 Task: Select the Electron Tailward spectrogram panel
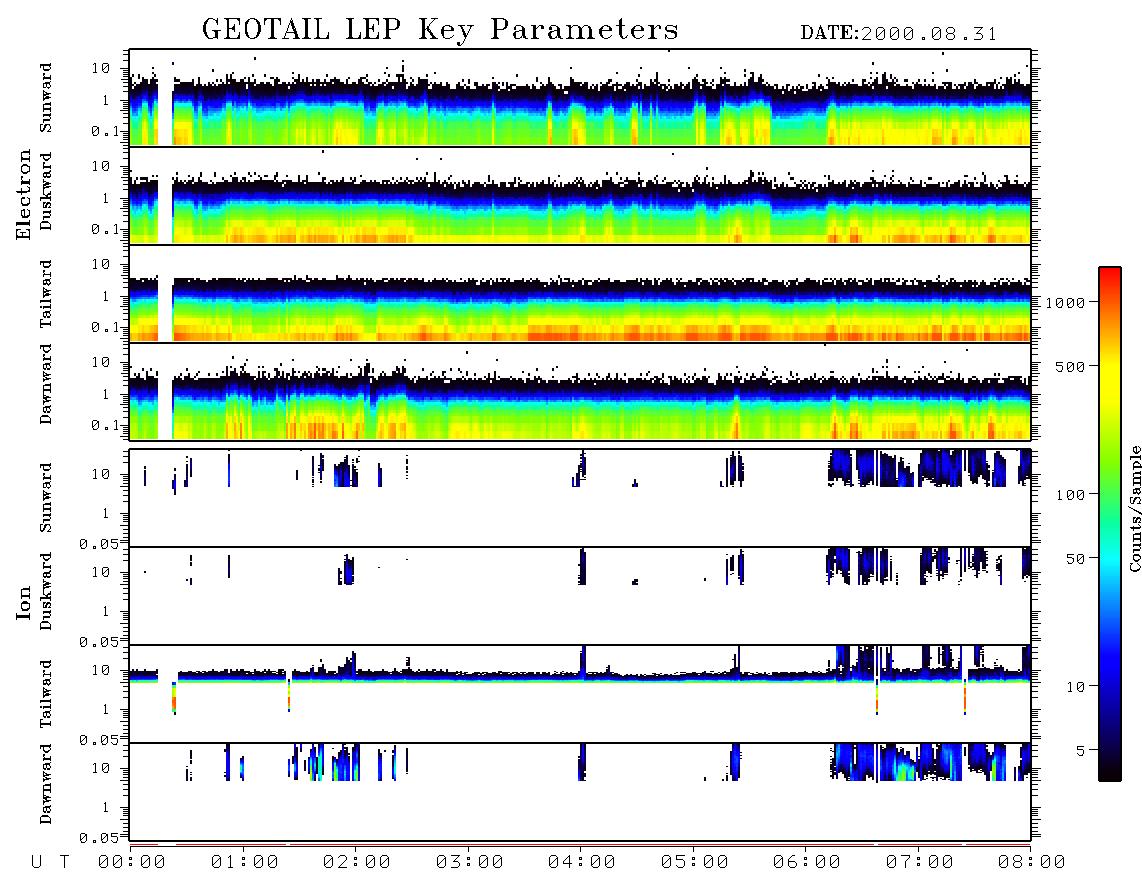(580, 294)
